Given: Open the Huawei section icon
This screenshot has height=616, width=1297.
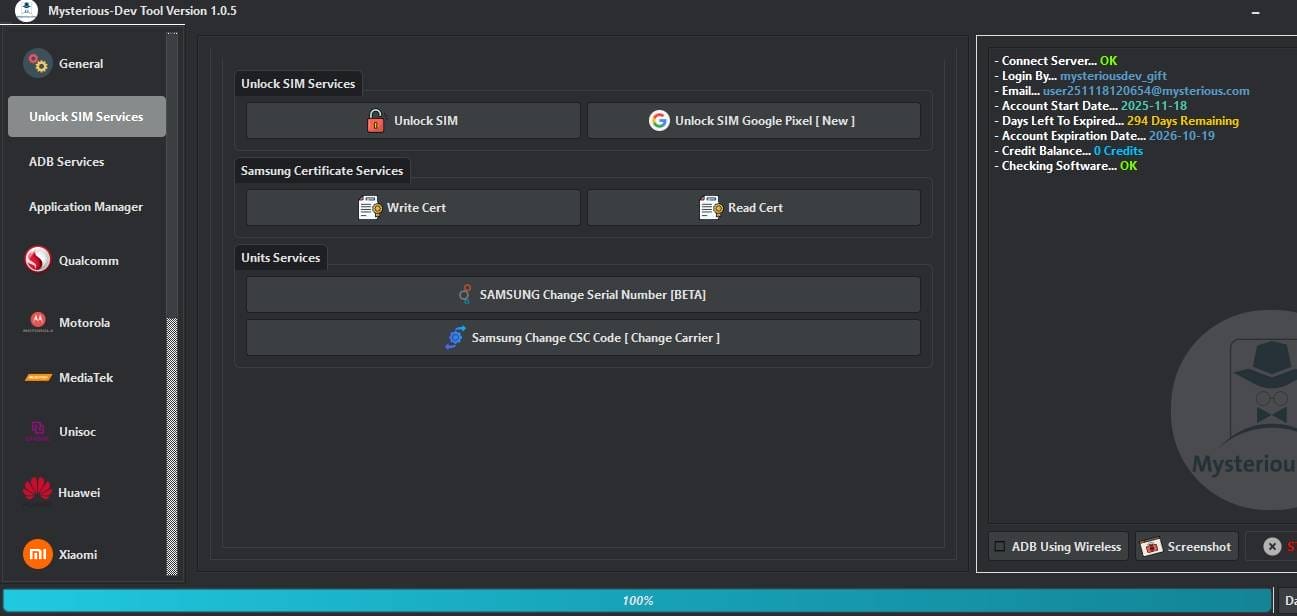Looking at the screenshot, I should pos(36,491).
